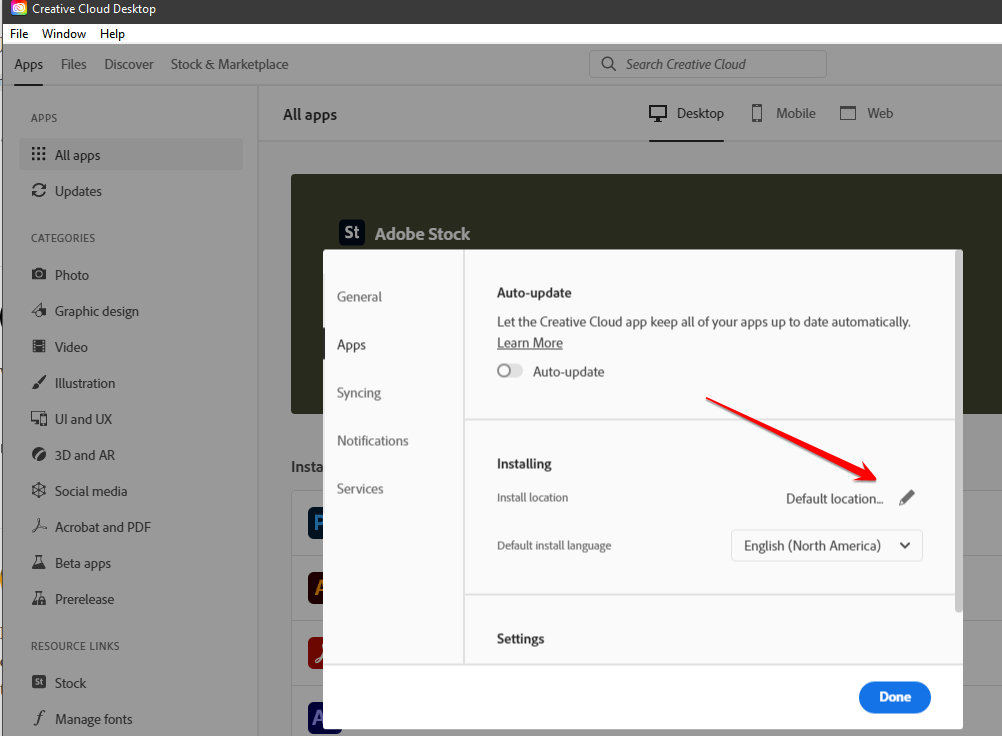This screenshot has width=1002, height=736.
Task: Open the default install language dropdown
Action: tap(826, 546)
